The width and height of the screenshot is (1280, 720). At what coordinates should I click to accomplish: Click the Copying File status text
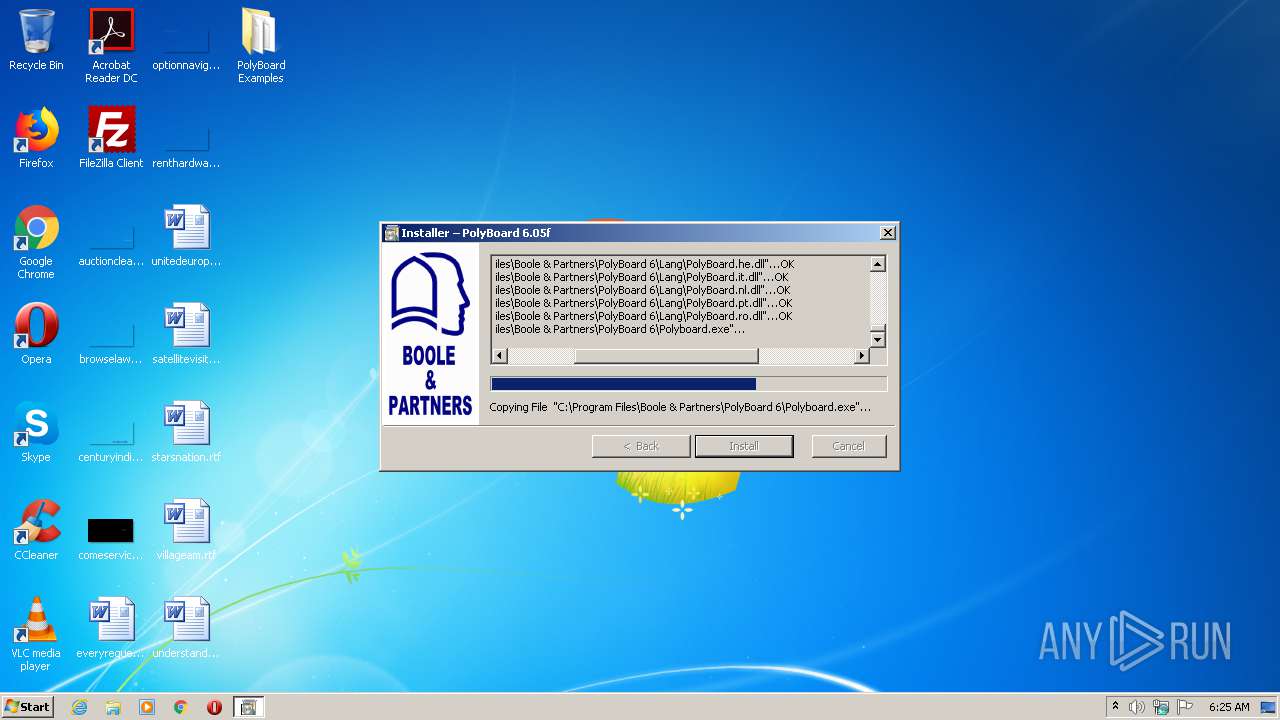coord(680,407)
